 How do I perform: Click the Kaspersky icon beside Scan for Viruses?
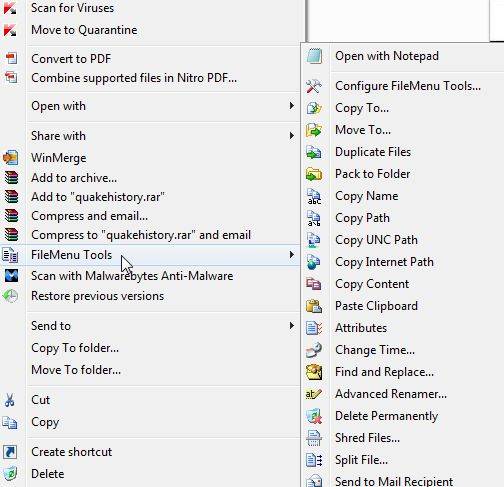pyautogui.click(x=10, y=7)
